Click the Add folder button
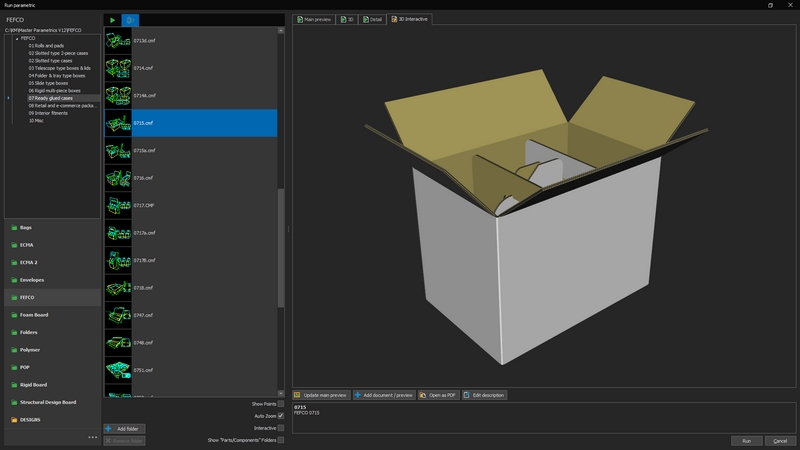 coord(125,428)
